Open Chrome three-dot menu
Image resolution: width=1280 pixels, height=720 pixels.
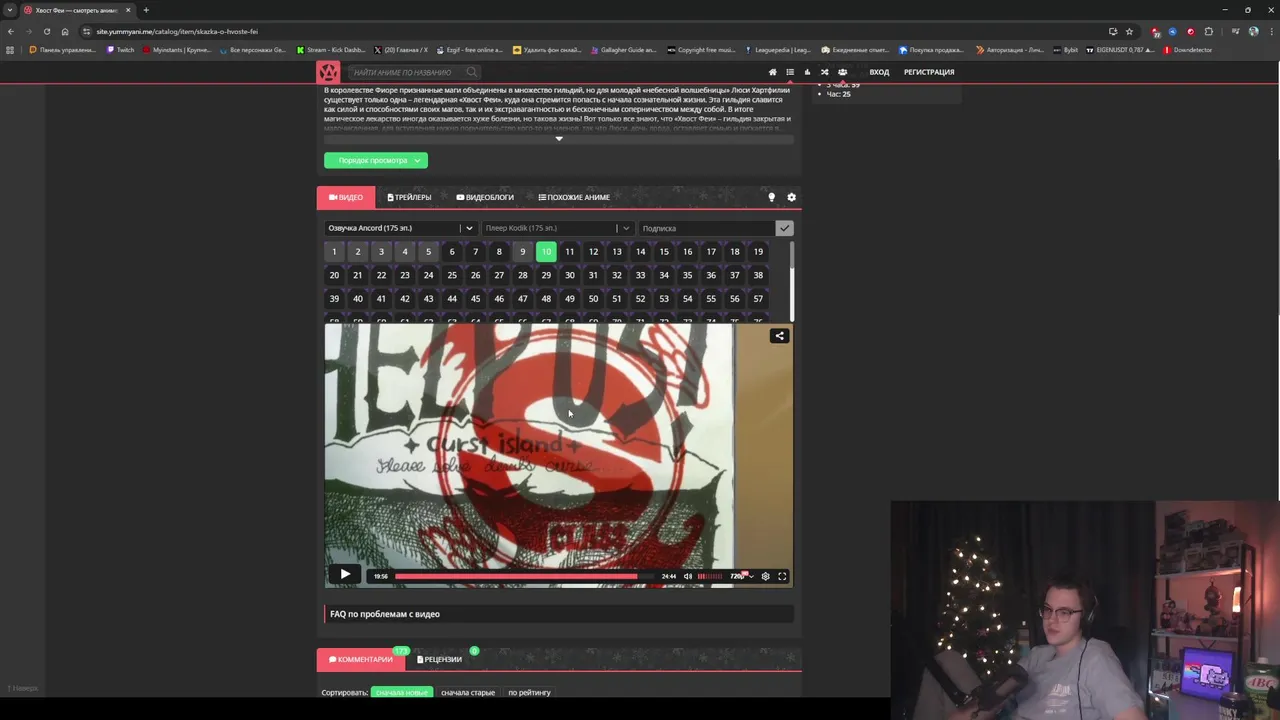(1270, 31)
